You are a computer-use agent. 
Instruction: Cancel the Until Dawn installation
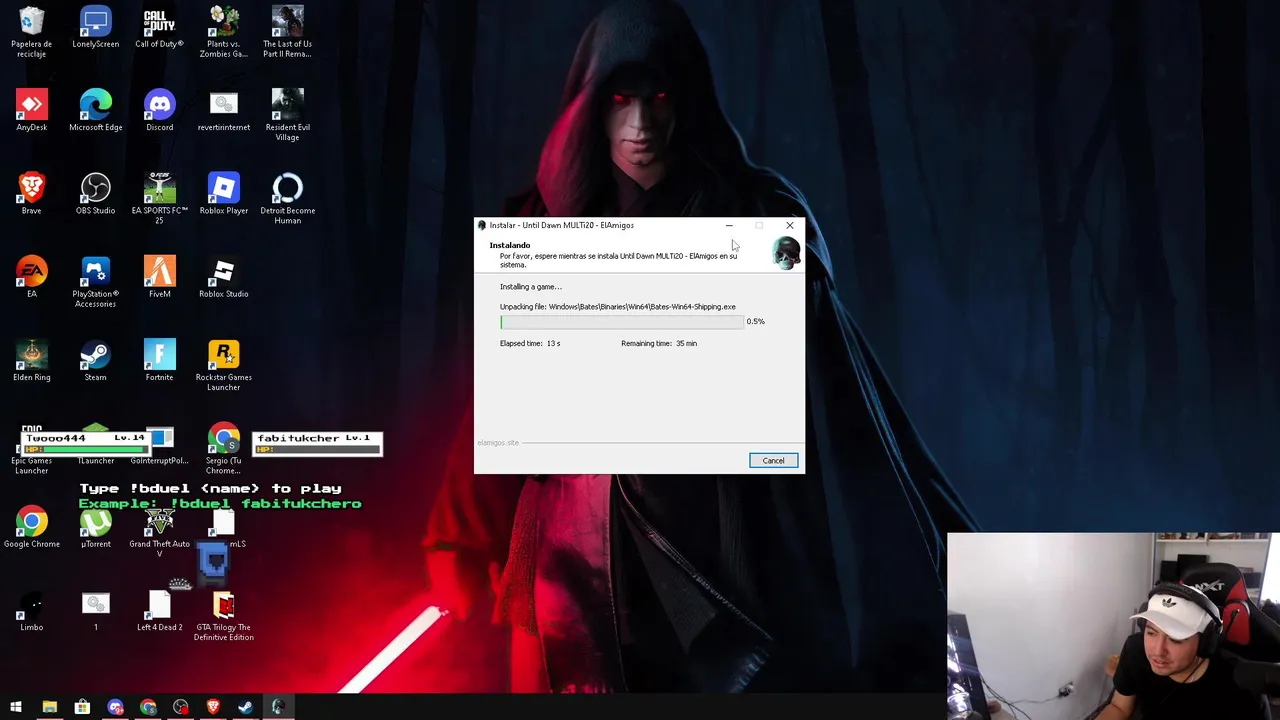(773, 460)
